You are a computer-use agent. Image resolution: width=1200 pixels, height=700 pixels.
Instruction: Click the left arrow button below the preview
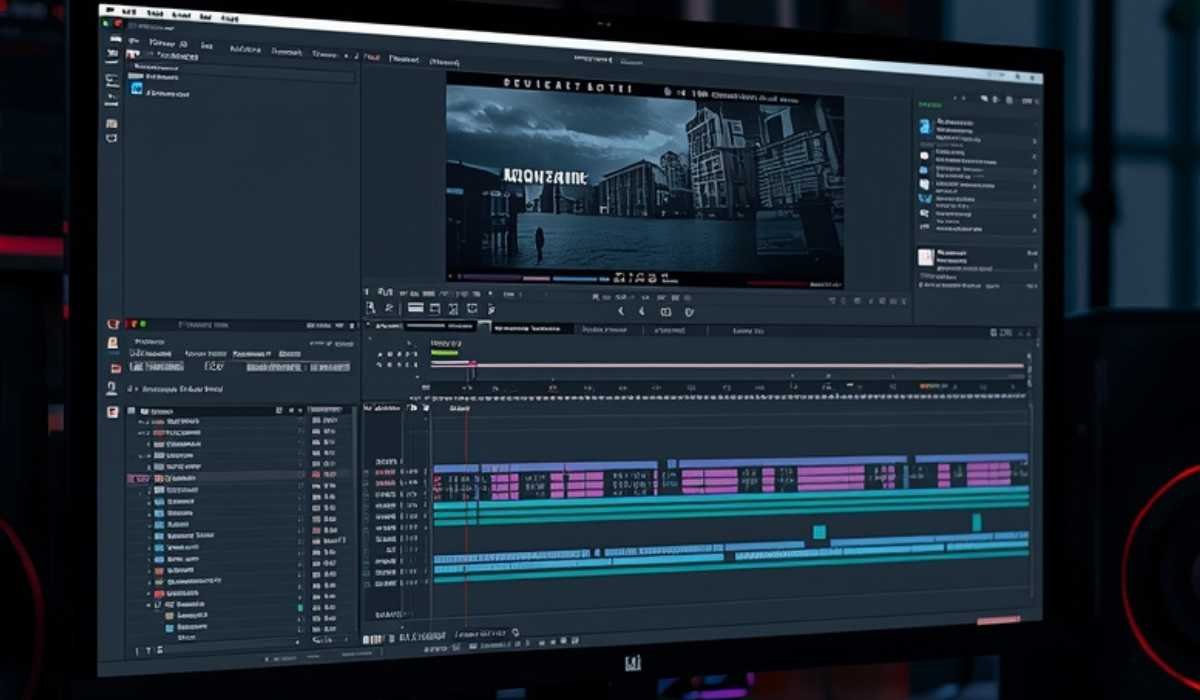point(620,312)
